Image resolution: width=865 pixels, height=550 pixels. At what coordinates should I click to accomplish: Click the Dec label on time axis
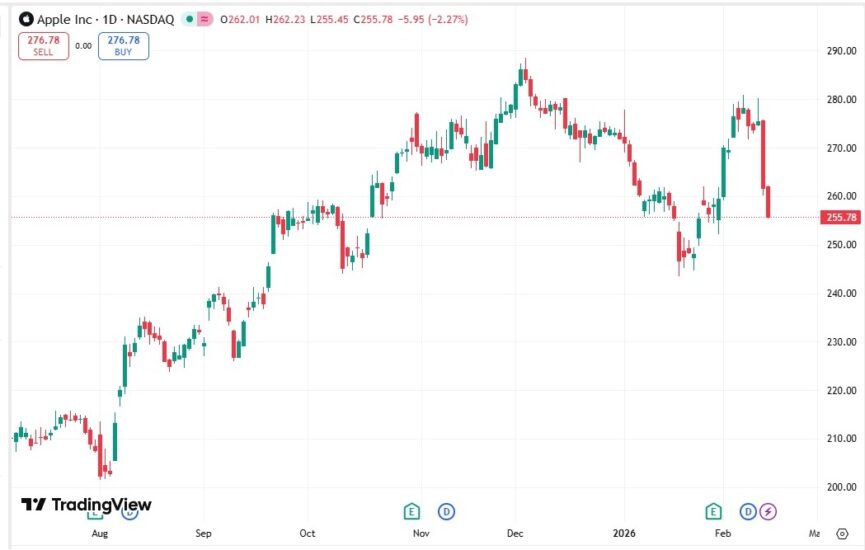pyautogui.click(x=516, y=534)
